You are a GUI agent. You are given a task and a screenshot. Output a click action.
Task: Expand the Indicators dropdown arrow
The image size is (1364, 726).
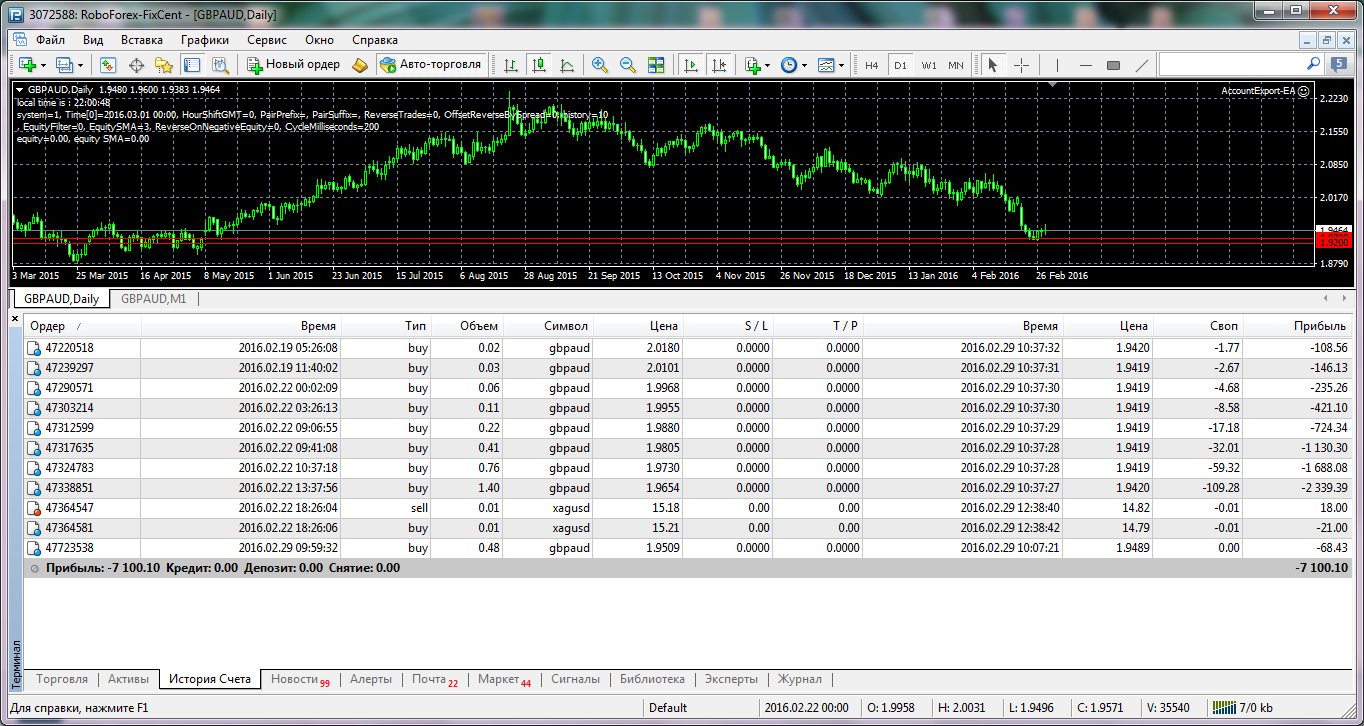(x=767, y=65)
